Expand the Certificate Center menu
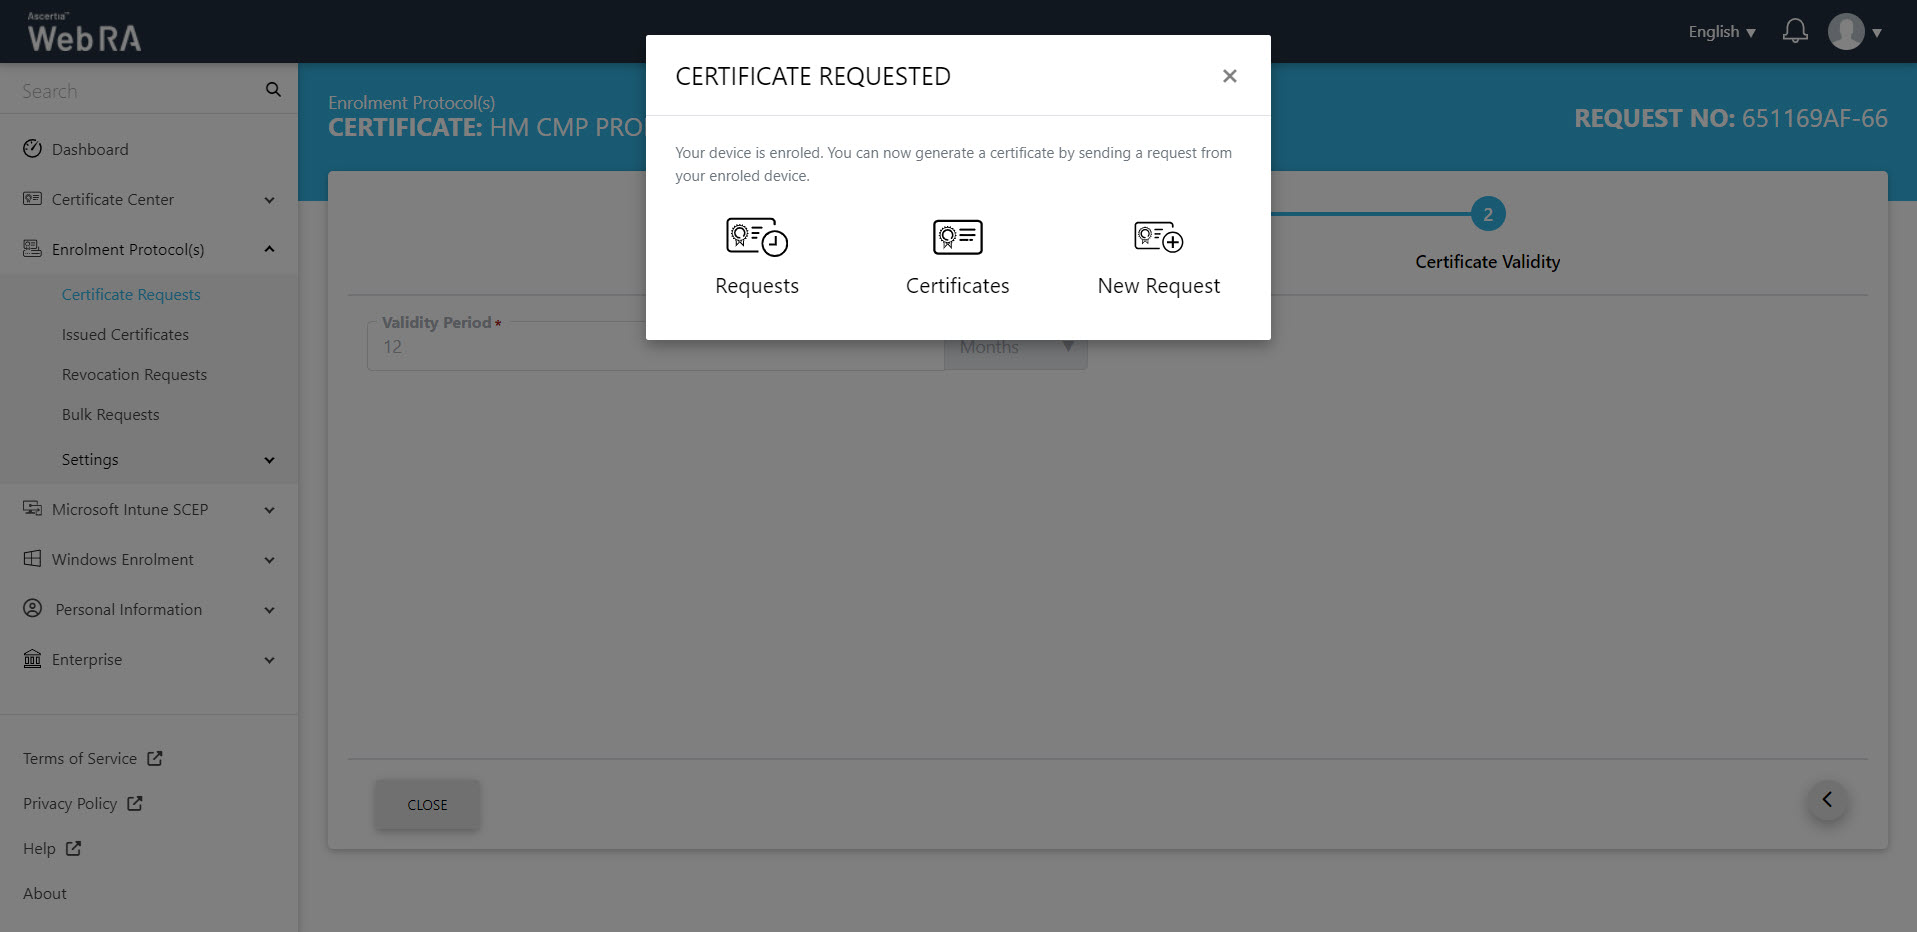The image size is (1917, 932). pos(150,200)
